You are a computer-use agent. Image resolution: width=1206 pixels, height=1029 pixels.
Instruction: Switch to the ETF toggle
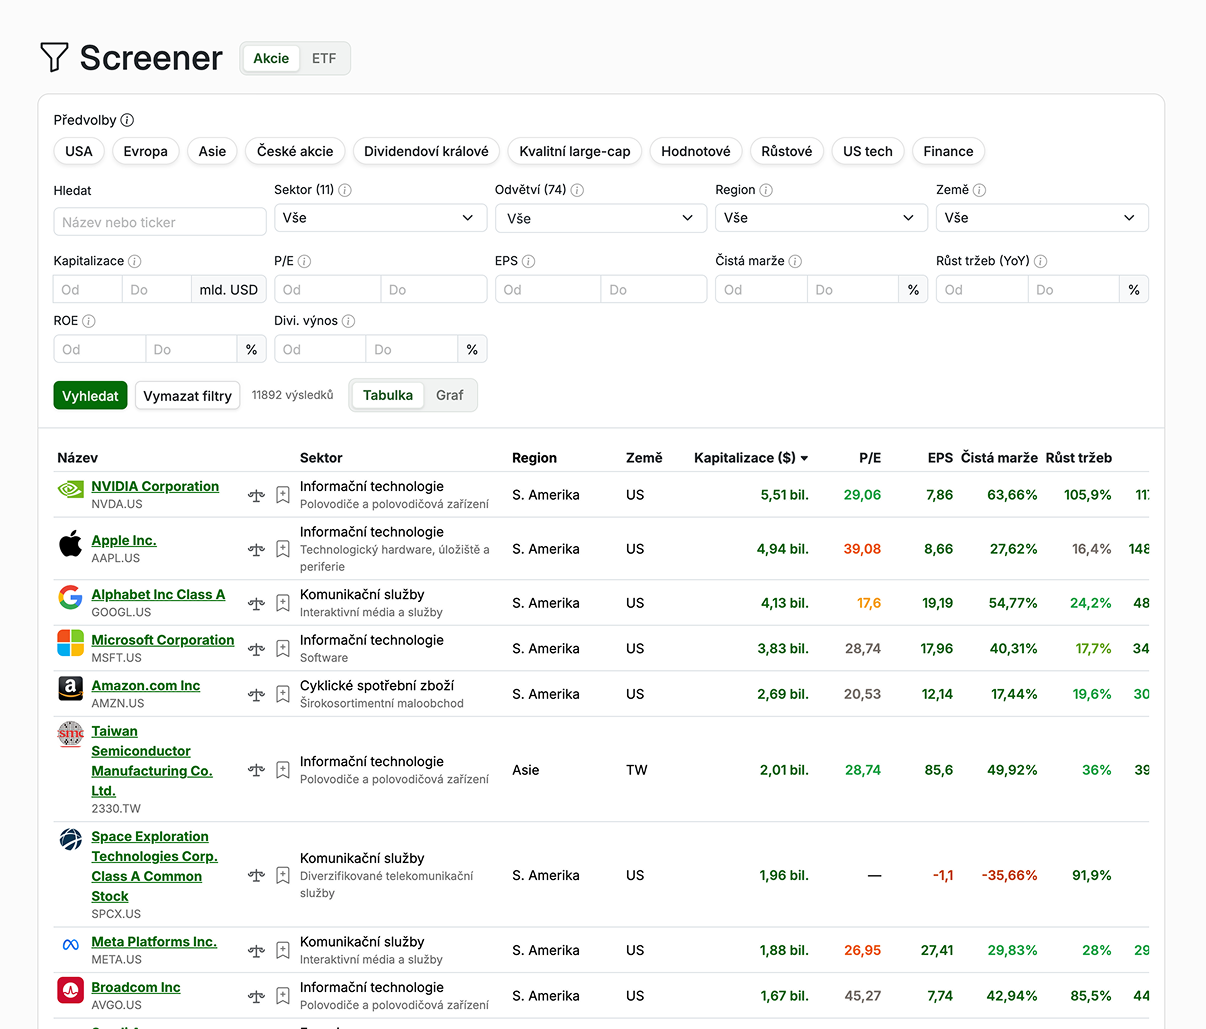[x=324, y=58]
